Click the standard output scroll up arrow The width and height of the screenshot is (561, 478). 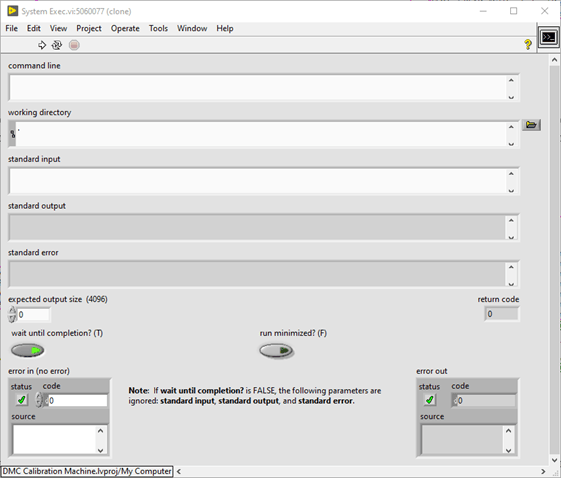[511, 220]
